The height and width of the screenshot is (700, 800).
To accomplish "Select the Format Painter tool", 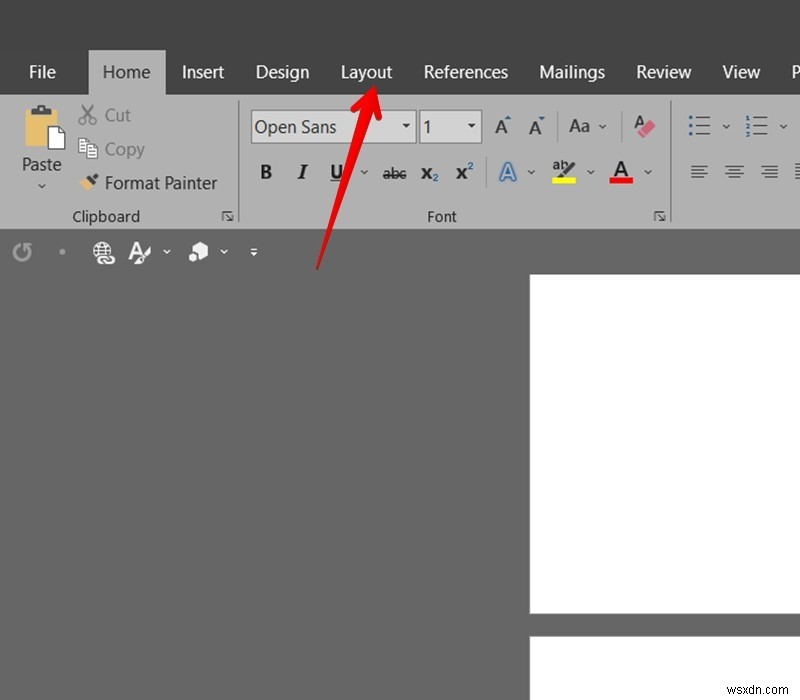I will [149, 183].
